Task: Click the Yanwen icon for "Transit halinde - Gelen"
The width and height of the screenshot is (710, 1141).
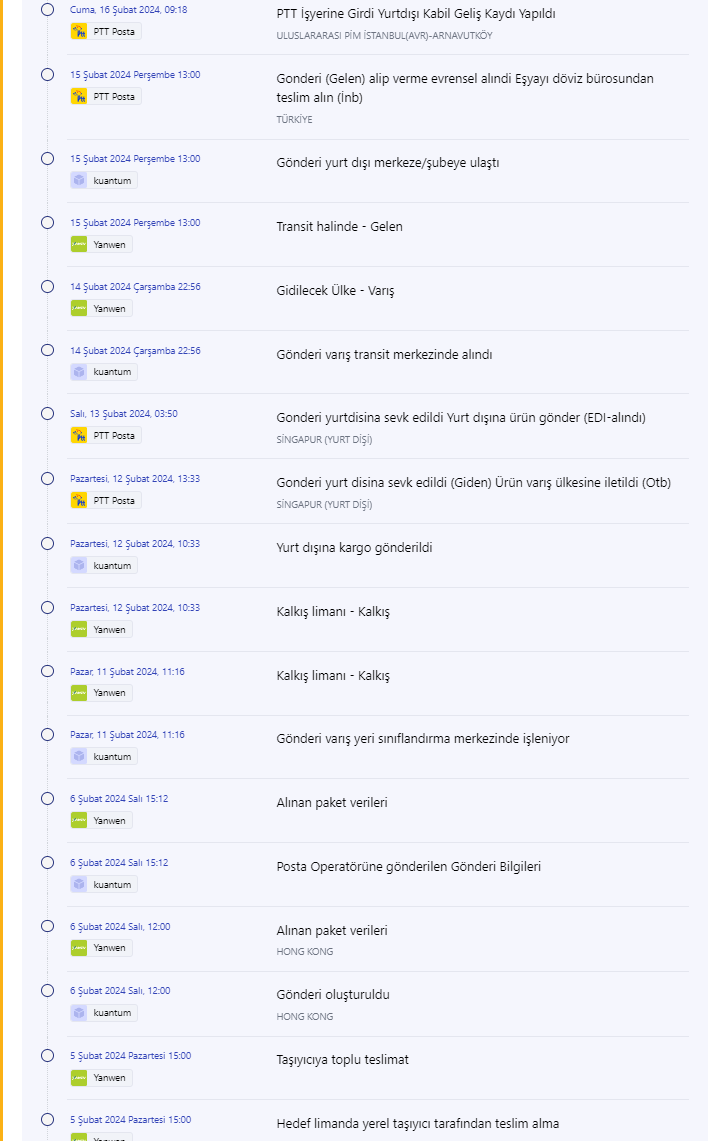Action: (x=79, y=244)
